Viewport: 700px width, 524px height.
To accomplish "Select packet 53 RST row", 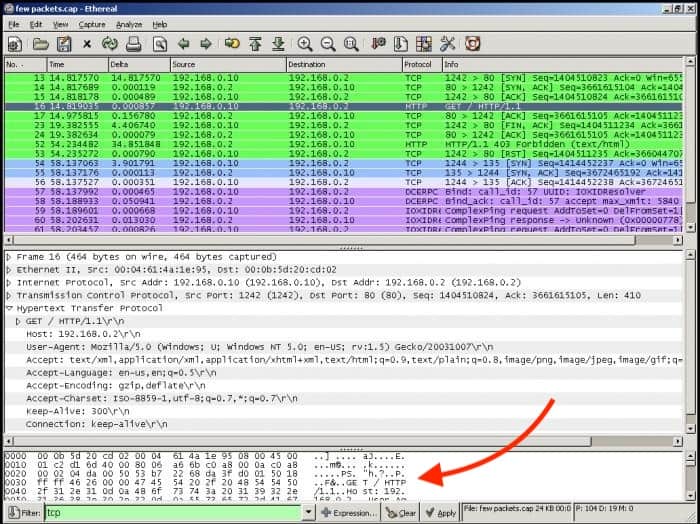I will click(343, 154).
